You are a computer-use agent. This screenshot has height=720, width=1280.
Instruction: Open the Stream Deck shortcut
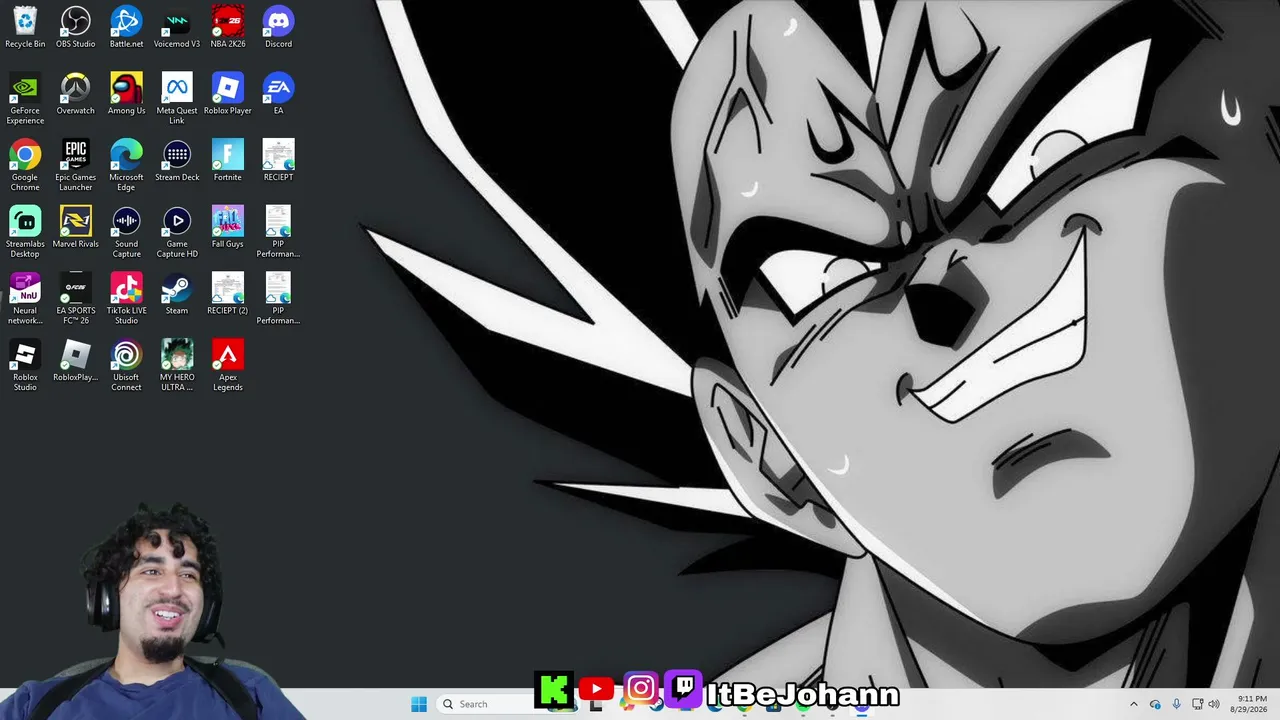point(177,161)
